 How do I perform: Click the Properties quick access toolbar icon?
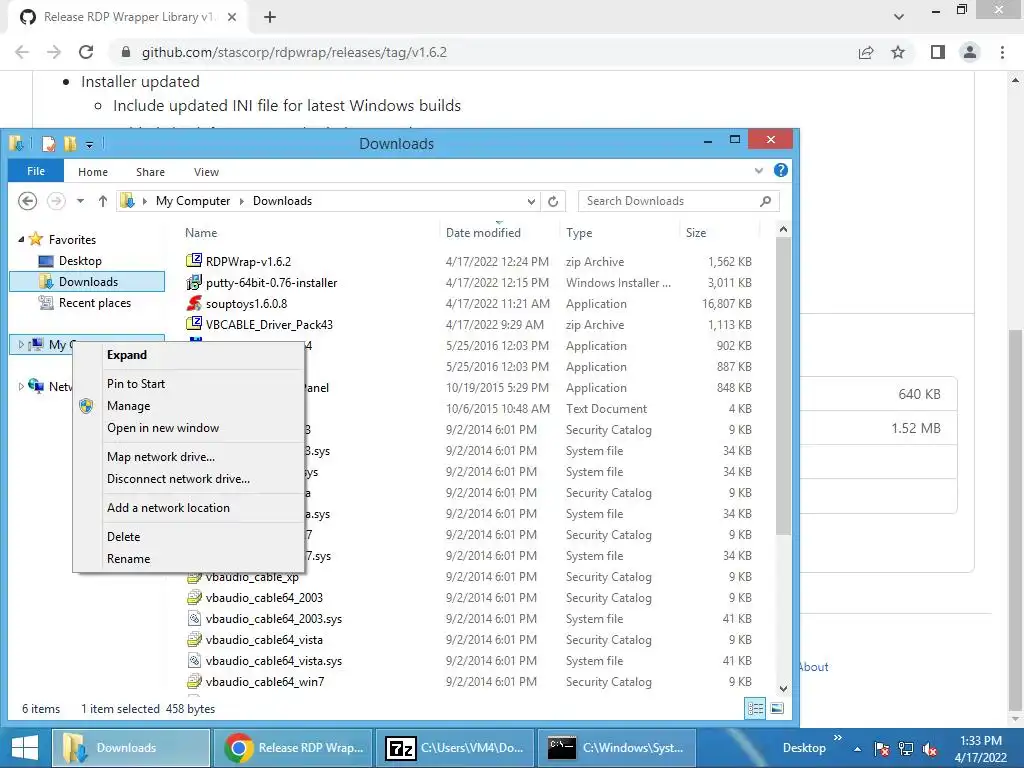click(48, 144)
